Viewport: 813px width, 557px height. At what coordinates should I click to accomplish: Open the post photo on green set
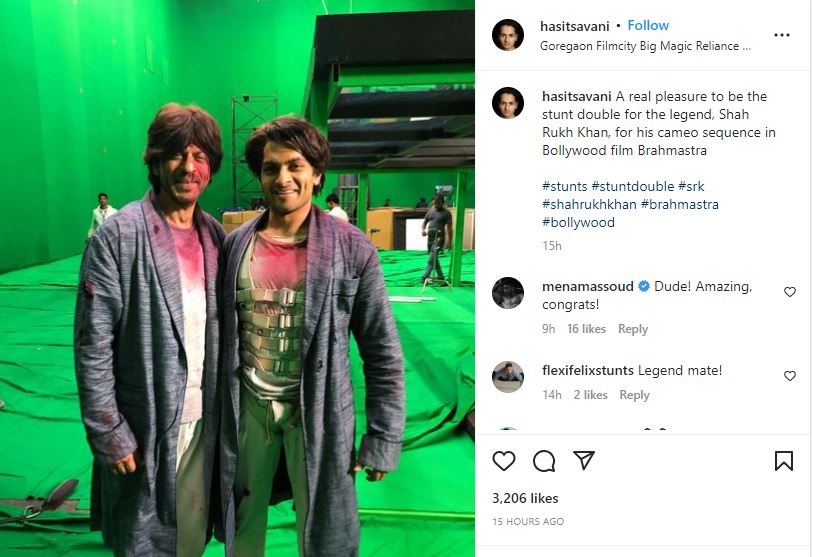click(237, 278)
